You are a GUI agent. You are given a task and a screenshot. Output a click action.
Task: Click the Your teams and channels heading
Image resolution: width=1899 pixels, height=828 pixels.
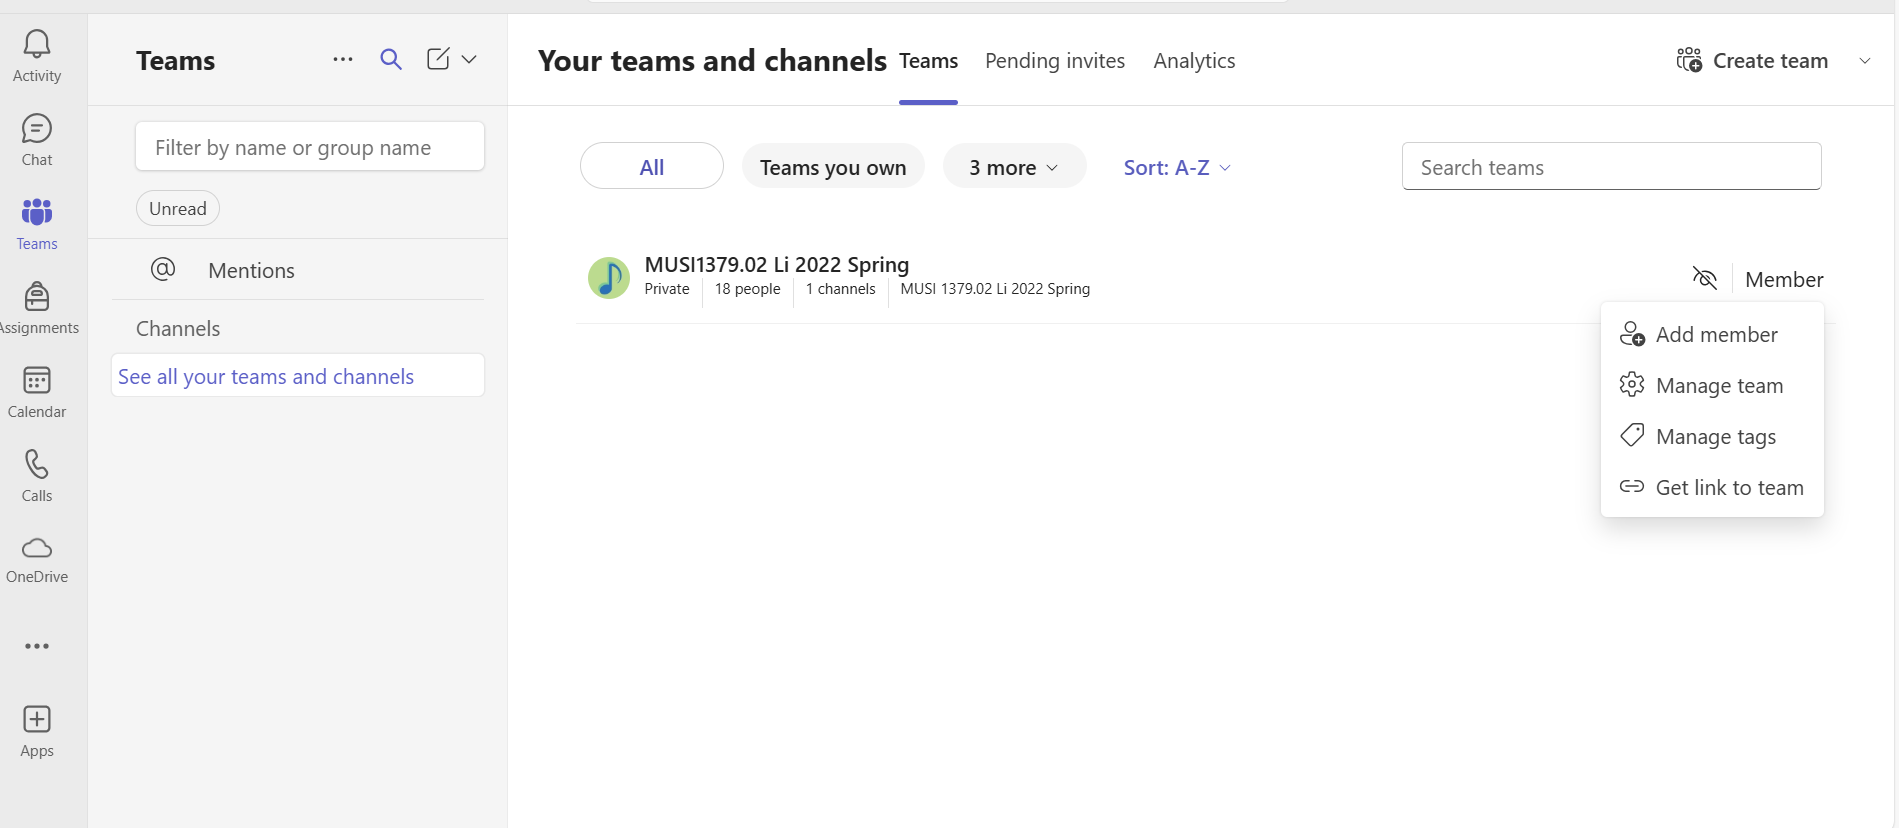click(712, 61)
